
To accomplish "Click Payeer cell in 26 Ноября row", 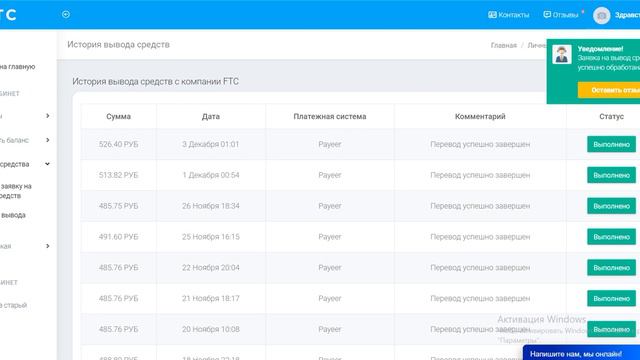I will tap(330, 206).
